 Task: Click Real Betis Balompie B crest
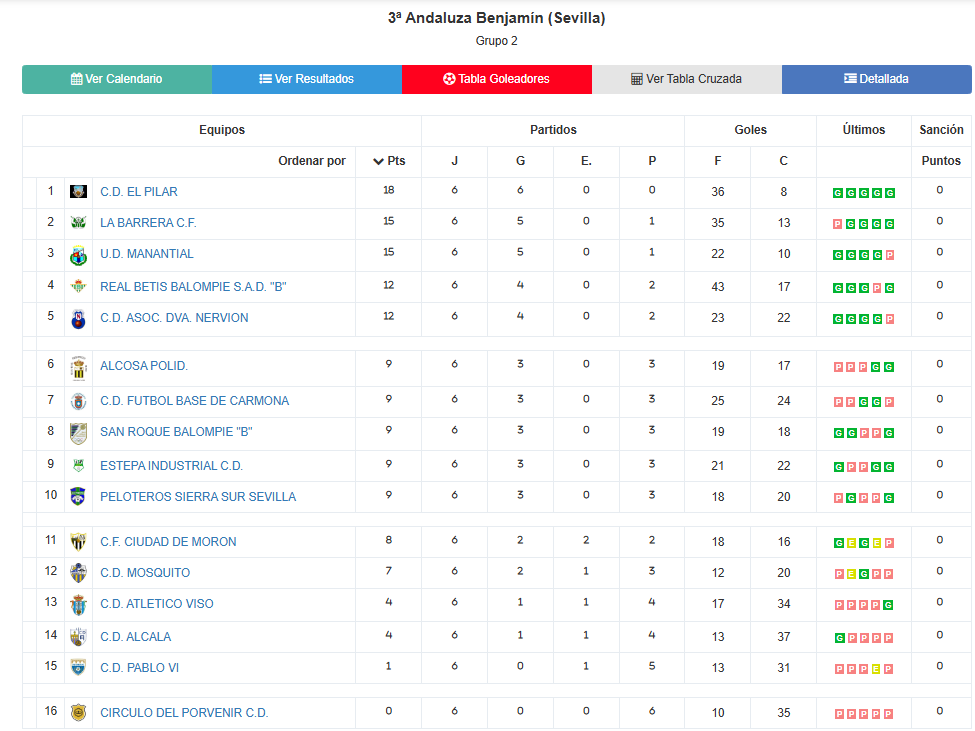(x=78, y=287)
